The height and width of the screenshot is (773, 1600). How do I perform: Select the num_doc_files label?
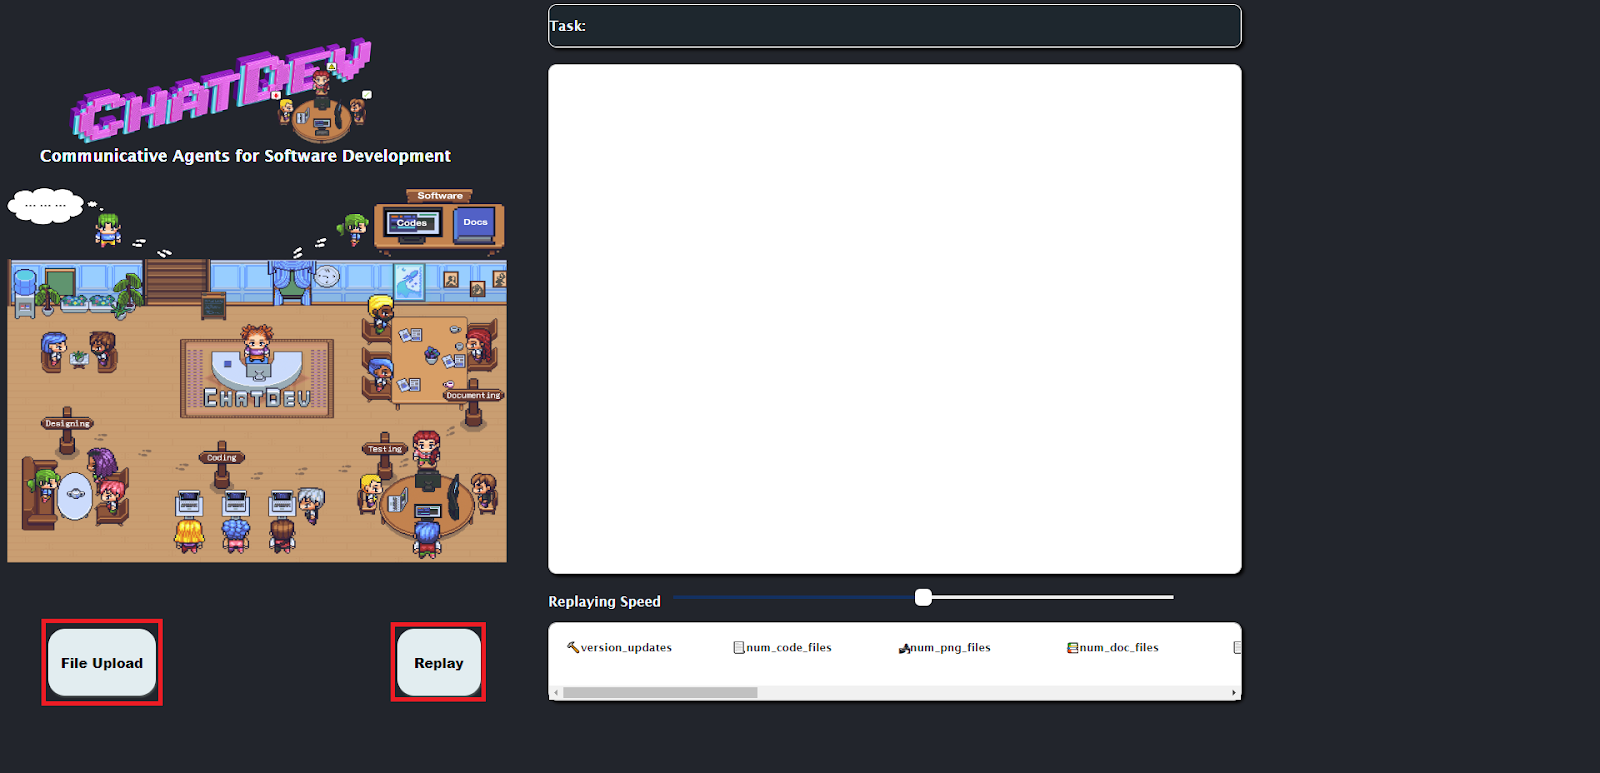point(1119,648)
